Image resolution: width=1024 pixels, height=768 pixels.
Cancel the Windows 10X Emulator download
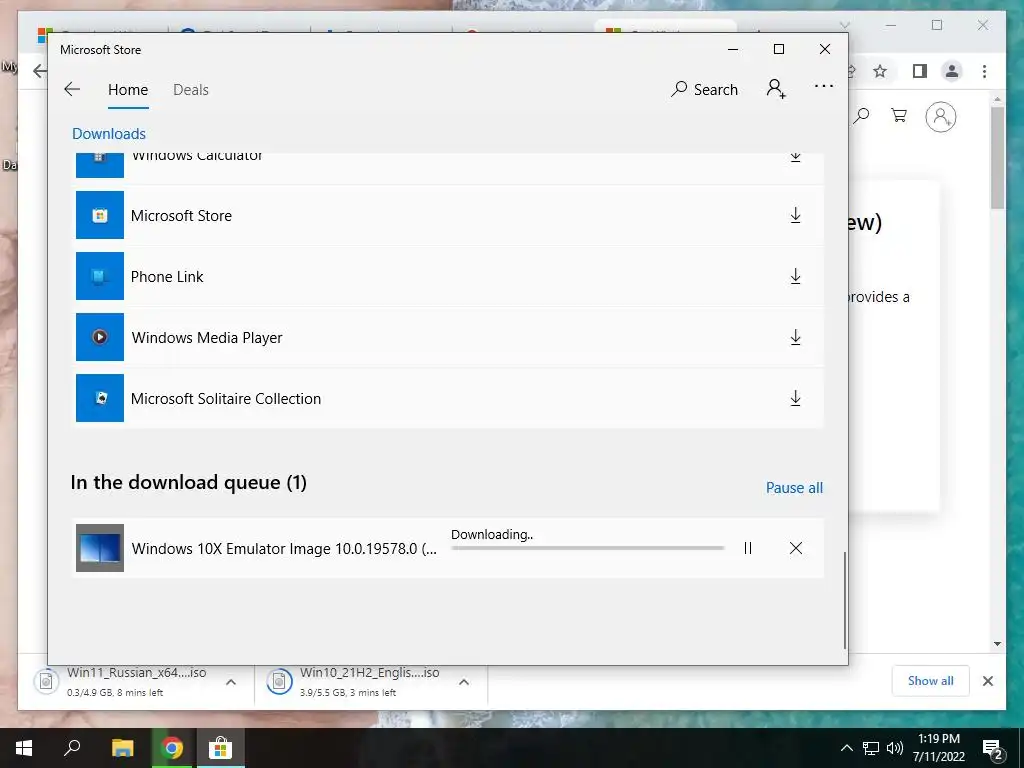[x=795, y=549]
